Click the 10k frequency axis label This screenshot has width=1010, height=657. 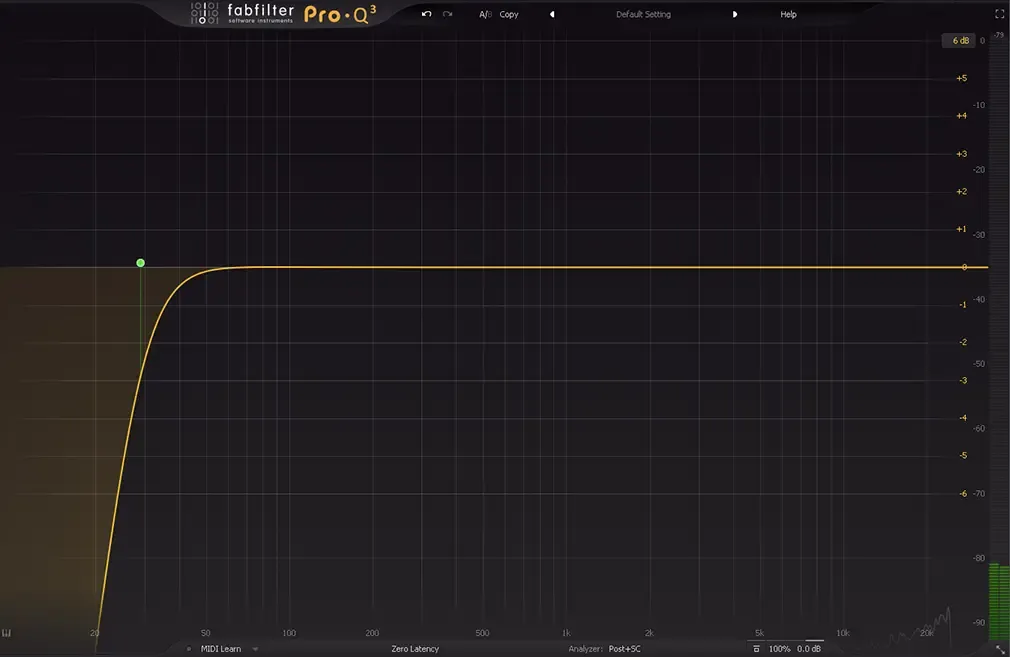click(x=843, y=633)
